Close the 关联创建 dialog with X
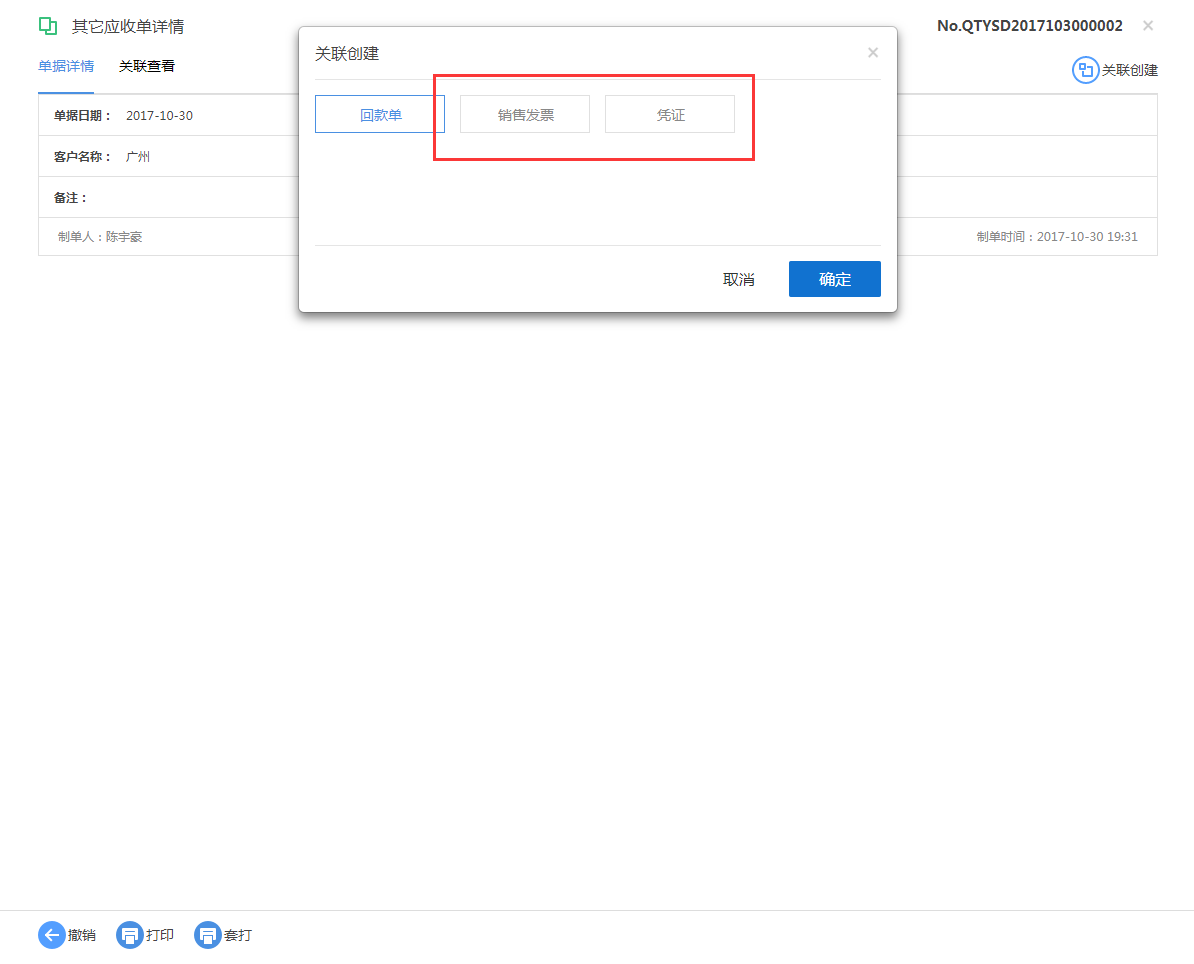 873,53
